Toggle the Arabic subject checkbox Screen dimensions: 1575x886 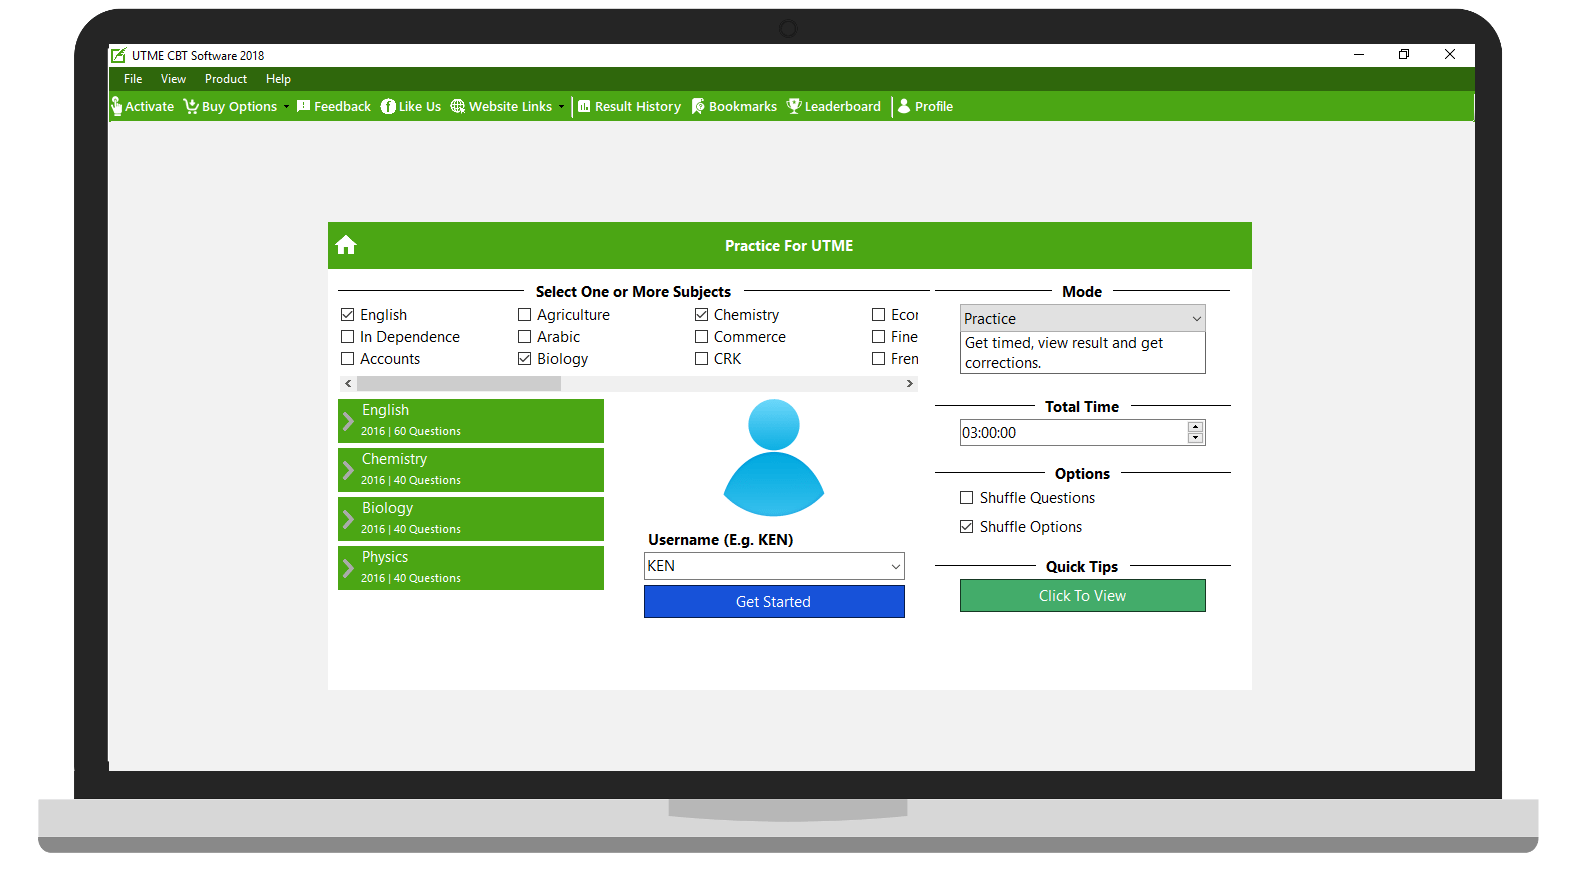point(525,337)
